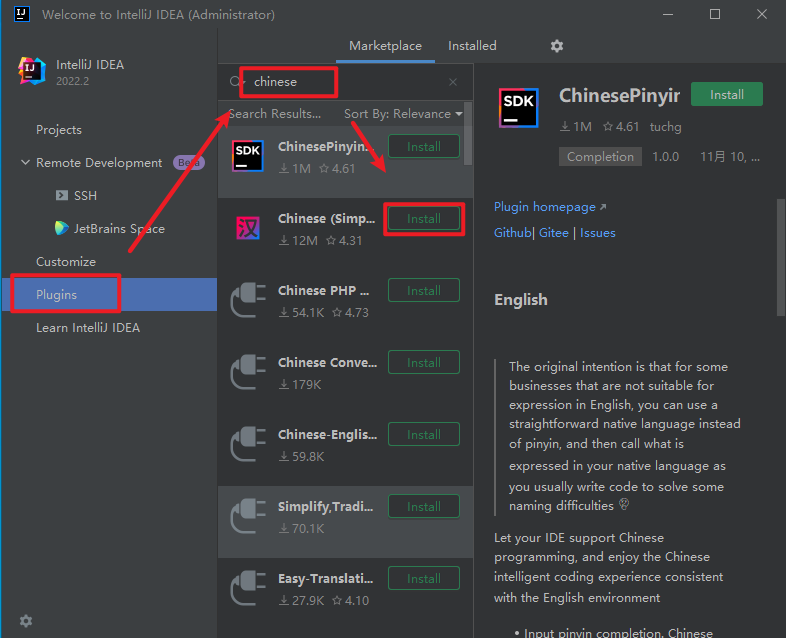Click the Simplify,Traditional plugin plug icon
Screen dimensions: 786x638
pyautogui.click(x=248, y=516)
